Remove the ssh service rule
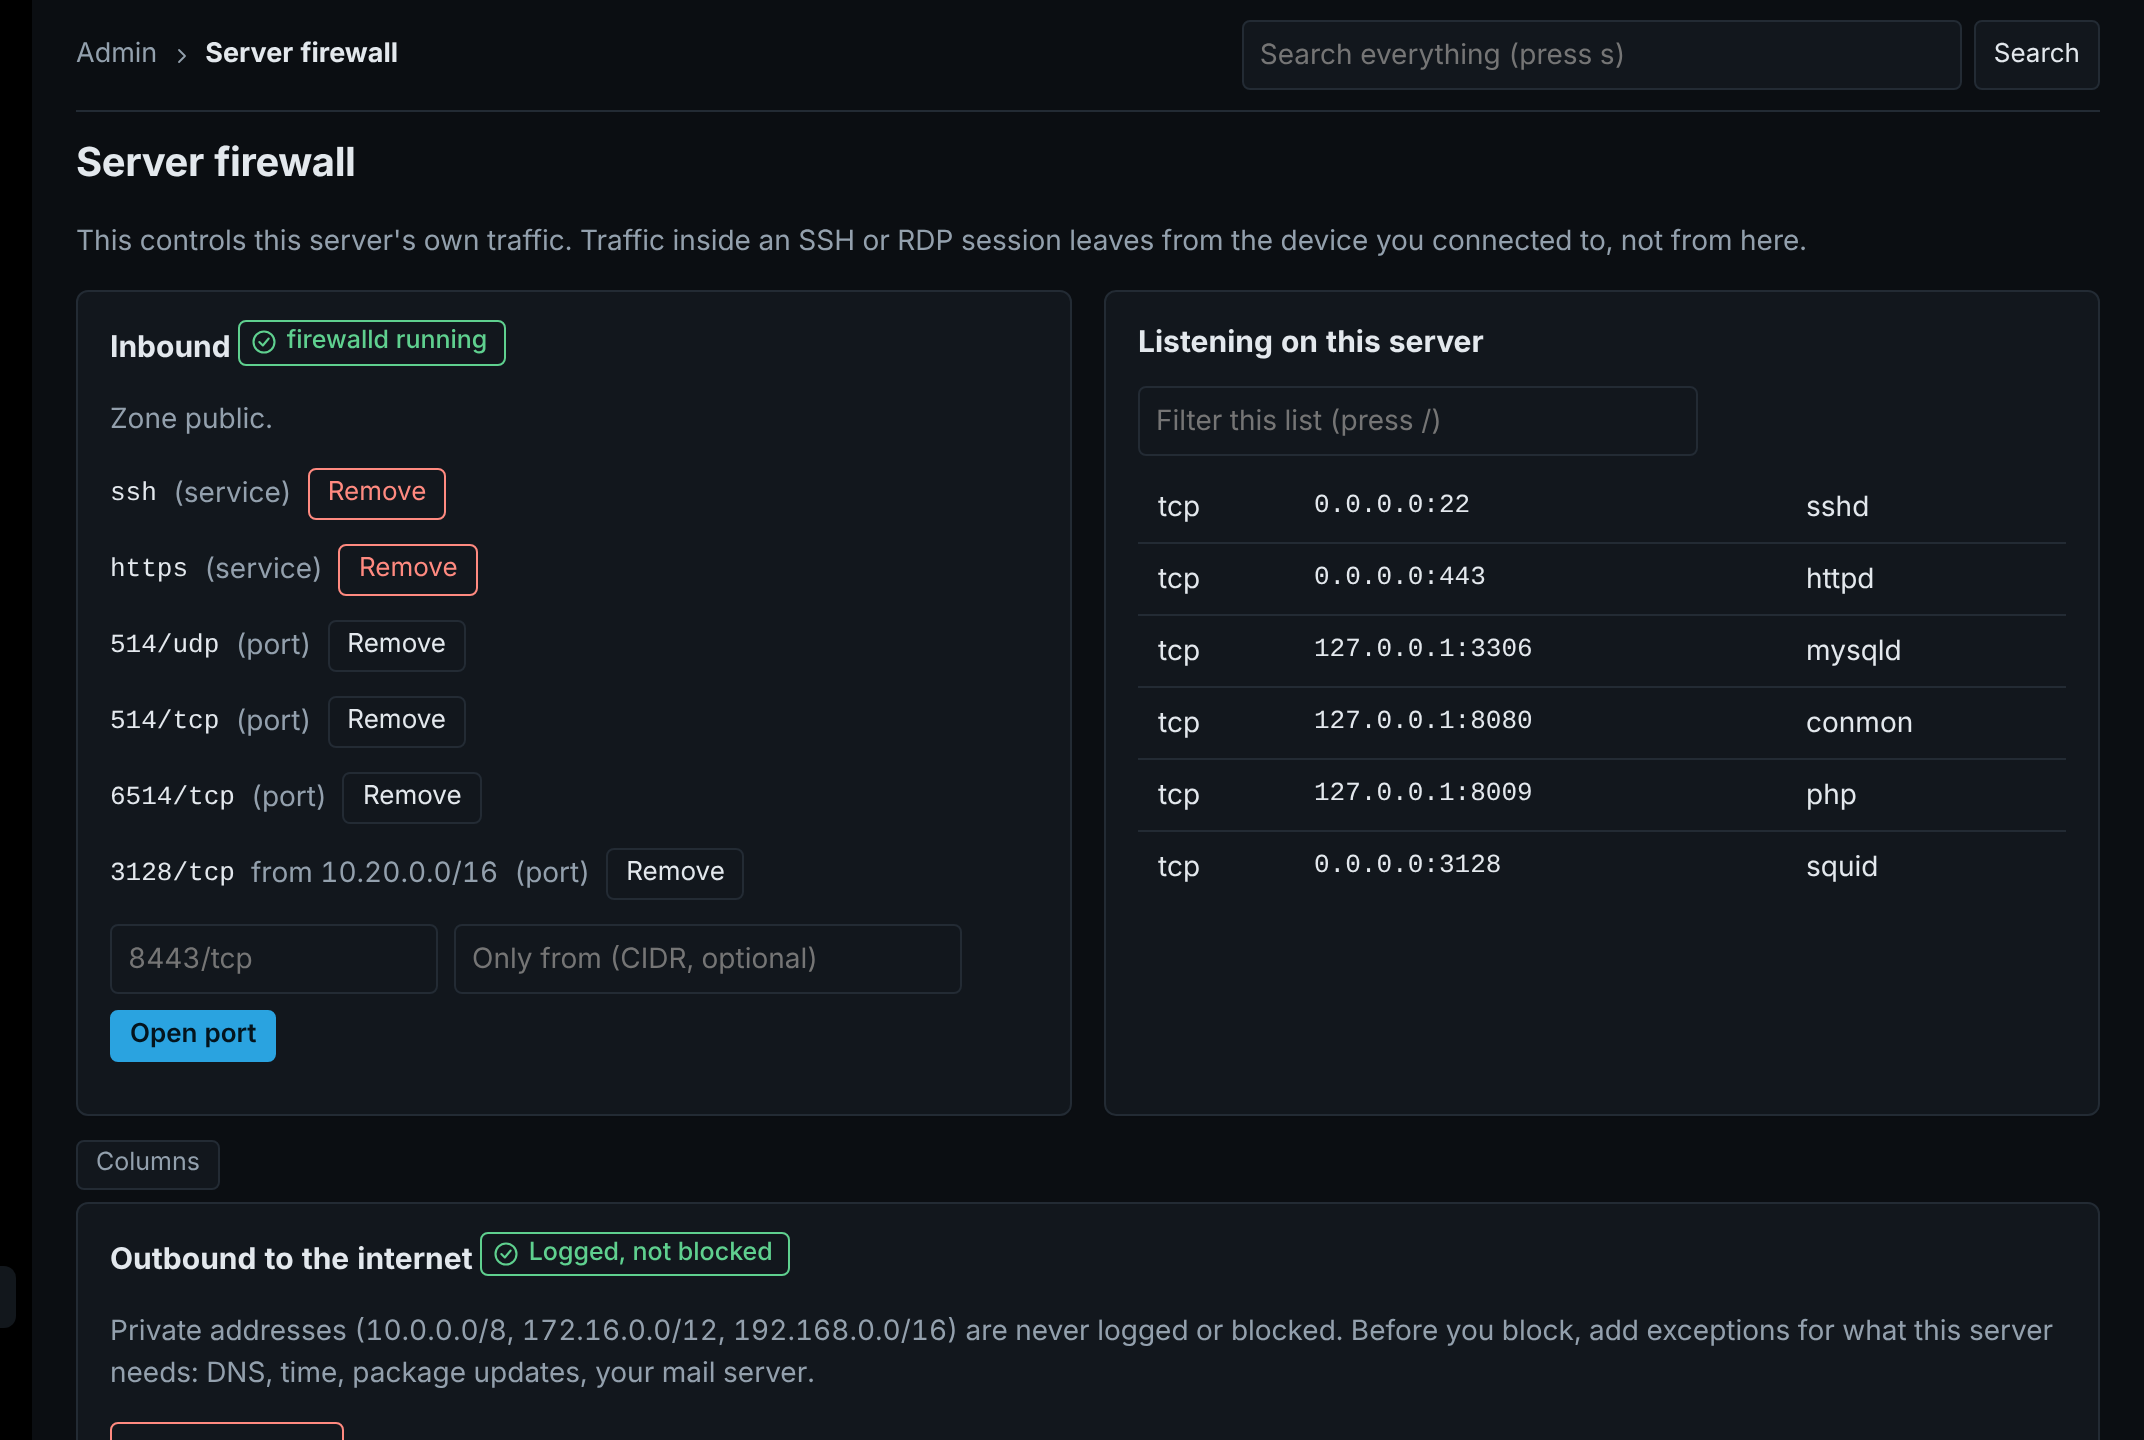2144x1440 pixels. [377, 493]
